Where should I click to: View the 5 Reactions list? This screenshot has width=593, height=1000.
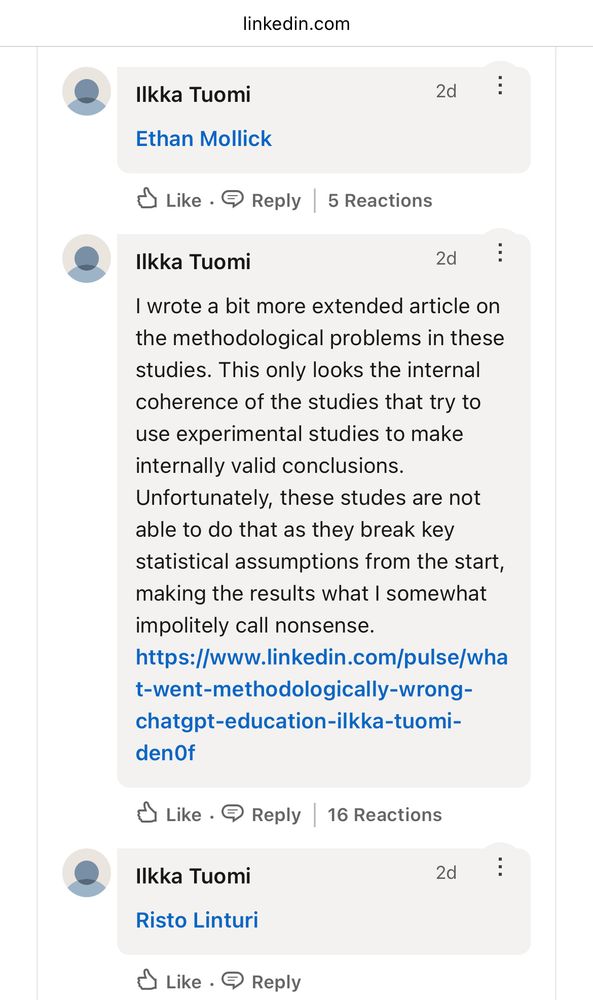pyautogui.click(x=380, y=200)
